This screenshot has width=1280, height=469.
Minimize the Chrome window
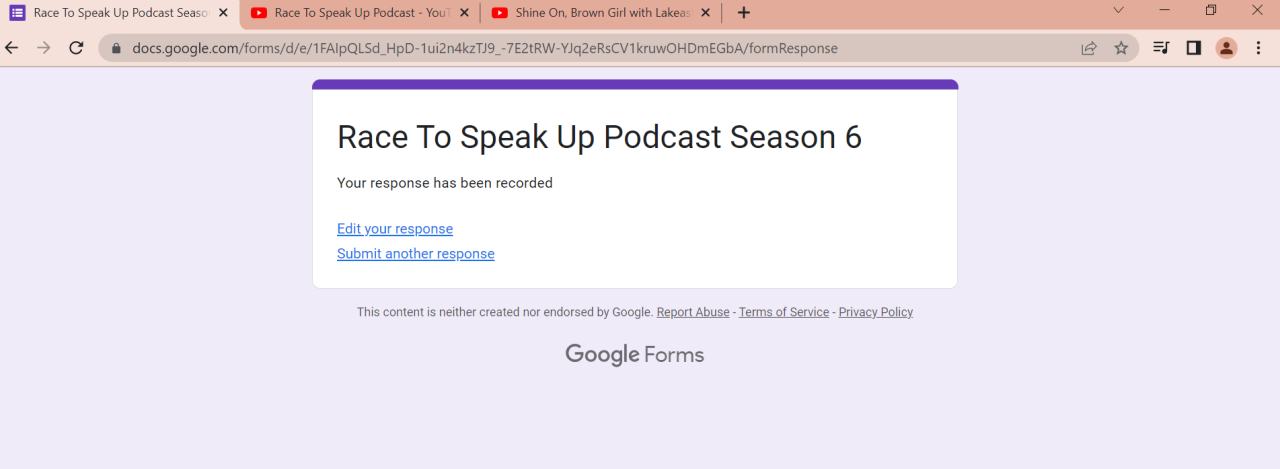[1165, 10]
